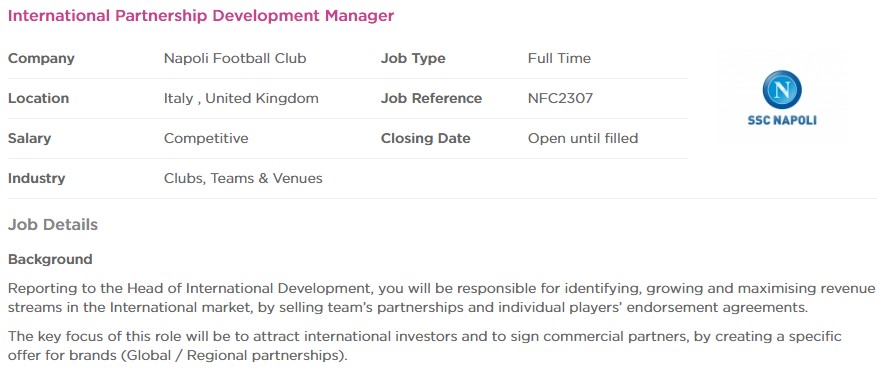Viewport: 877px width, 384px height.
Task: Open the International Partnership Development Manager title
Action: pyautogui.click(x=201, y=16)
